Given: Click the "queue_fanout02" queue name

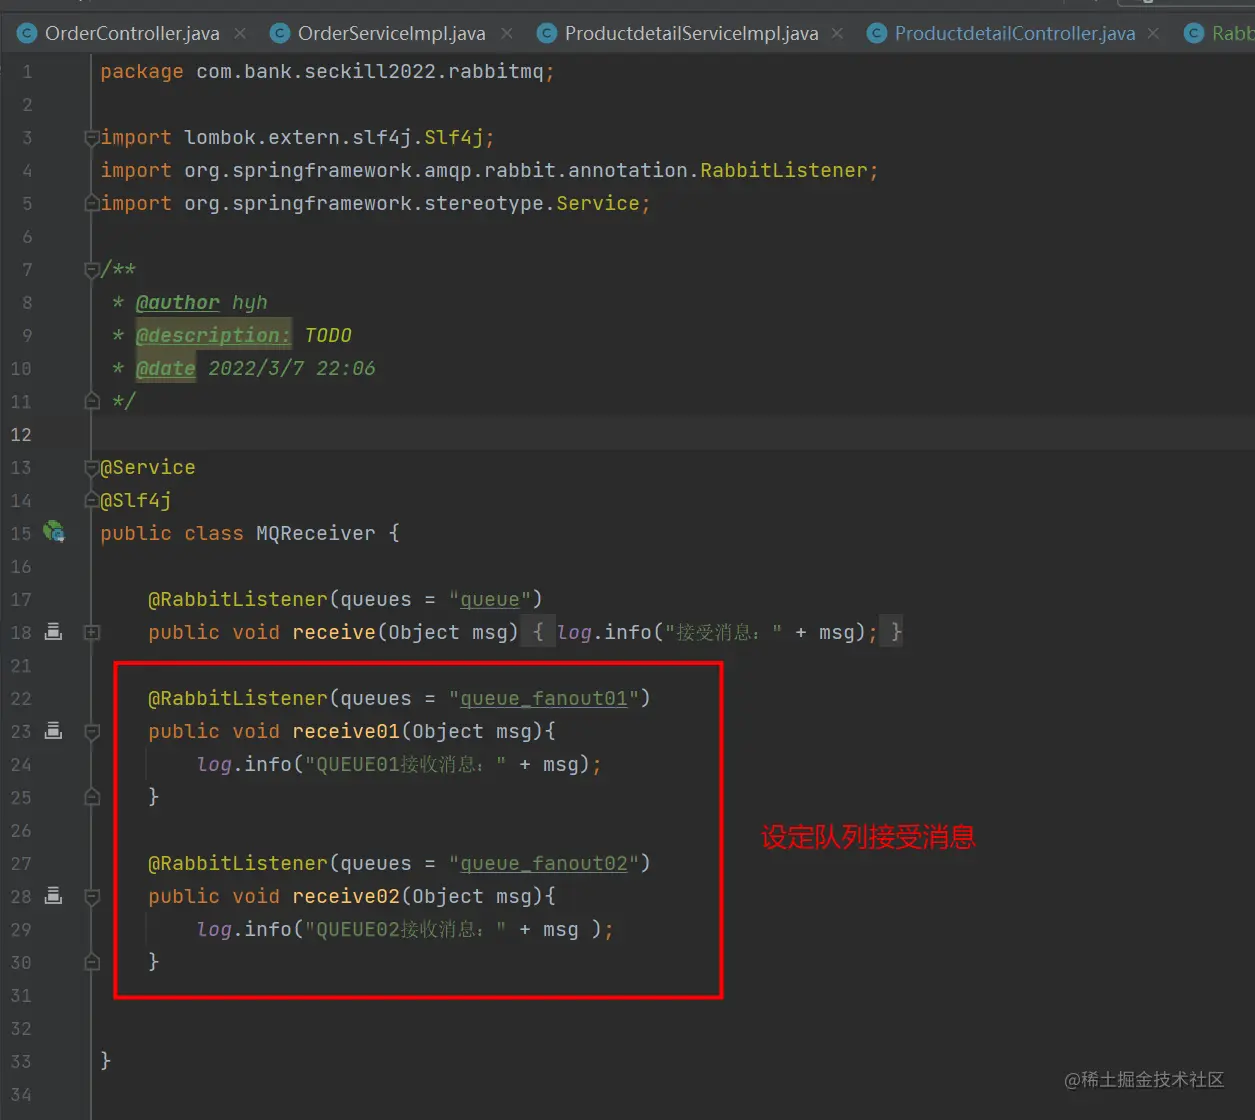Looking at the screenshot, I should click(544, 863).
